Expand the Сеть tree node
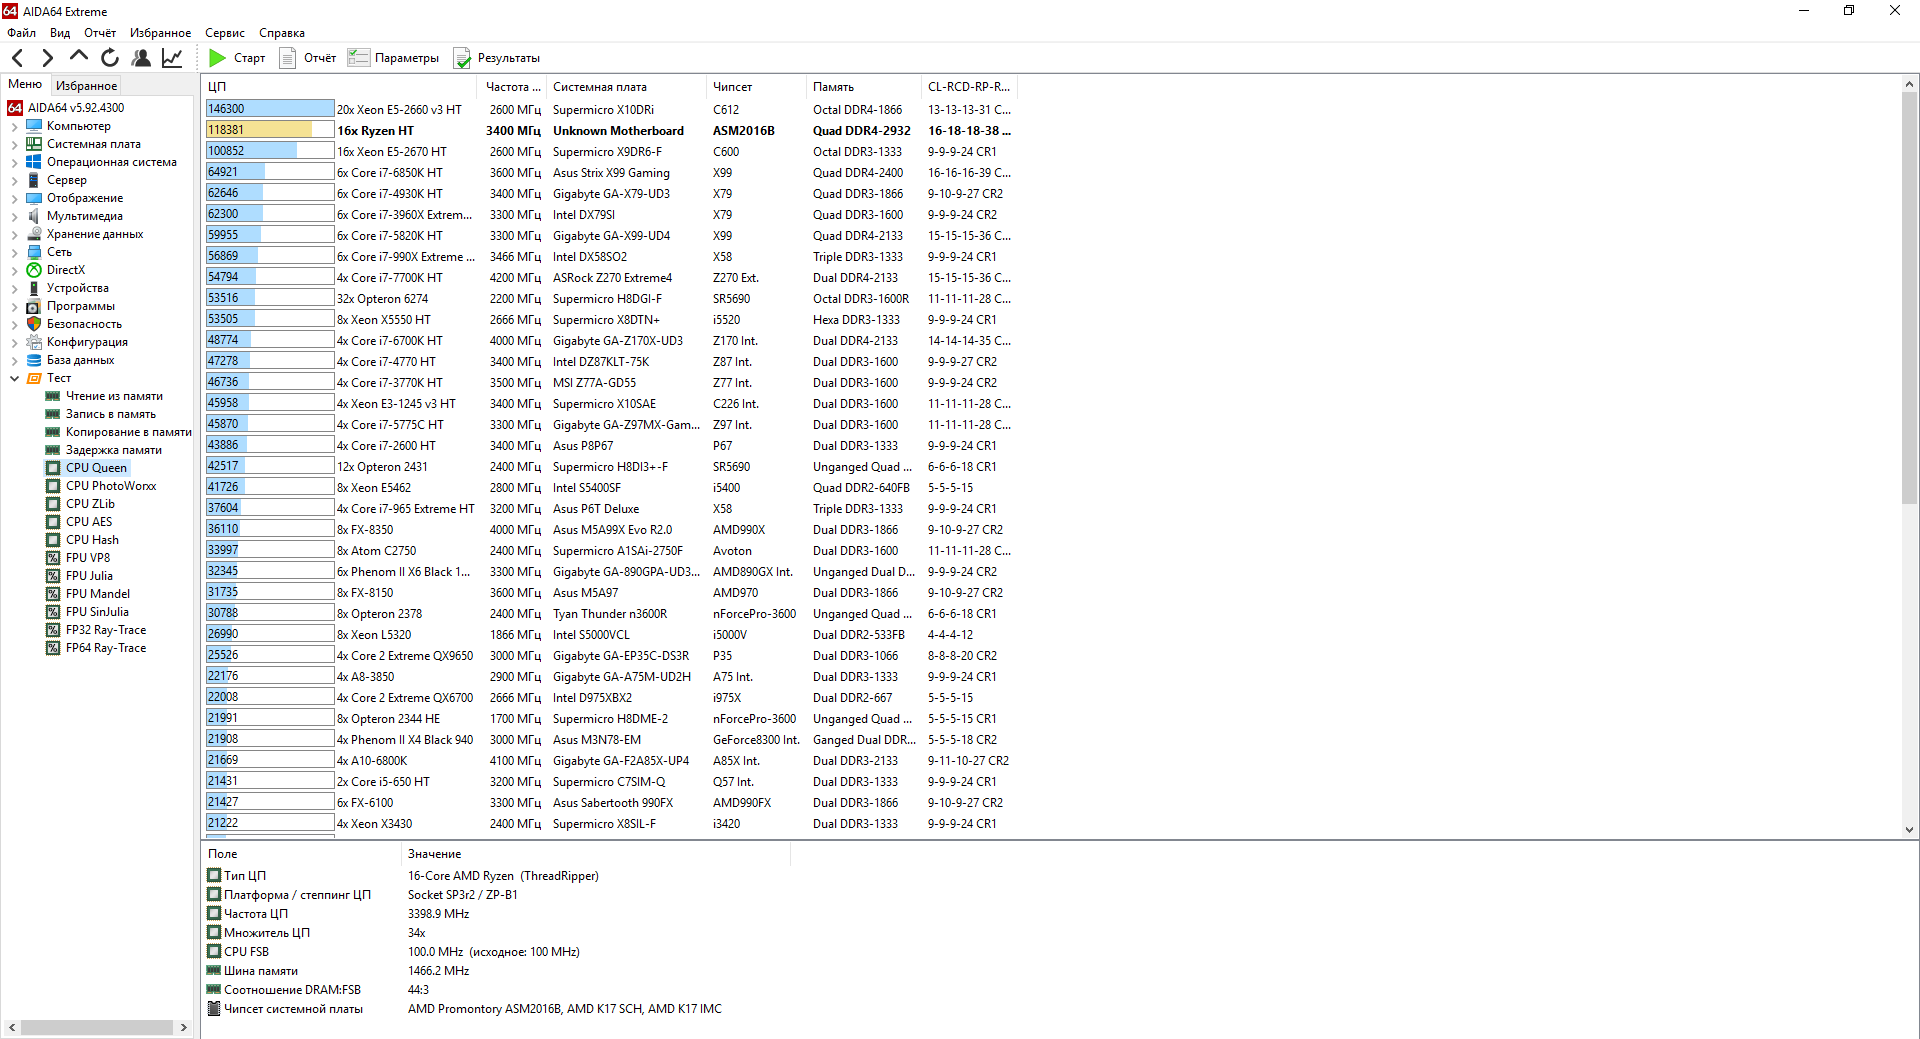 pos(14,252)
